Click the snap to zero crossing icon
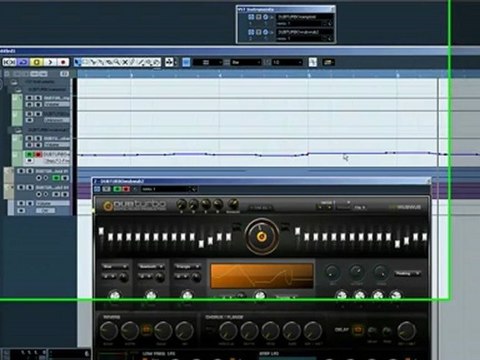 click(x=313, y=62)
